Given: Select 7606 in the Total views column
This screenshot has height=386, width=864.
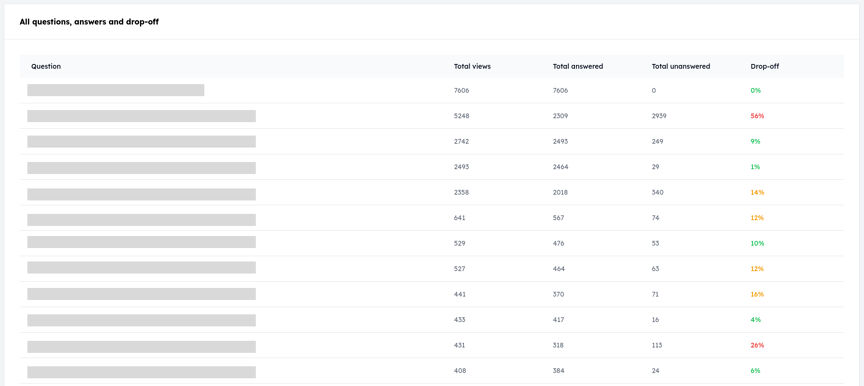Looking at the screenshot, I should point(461,90).
